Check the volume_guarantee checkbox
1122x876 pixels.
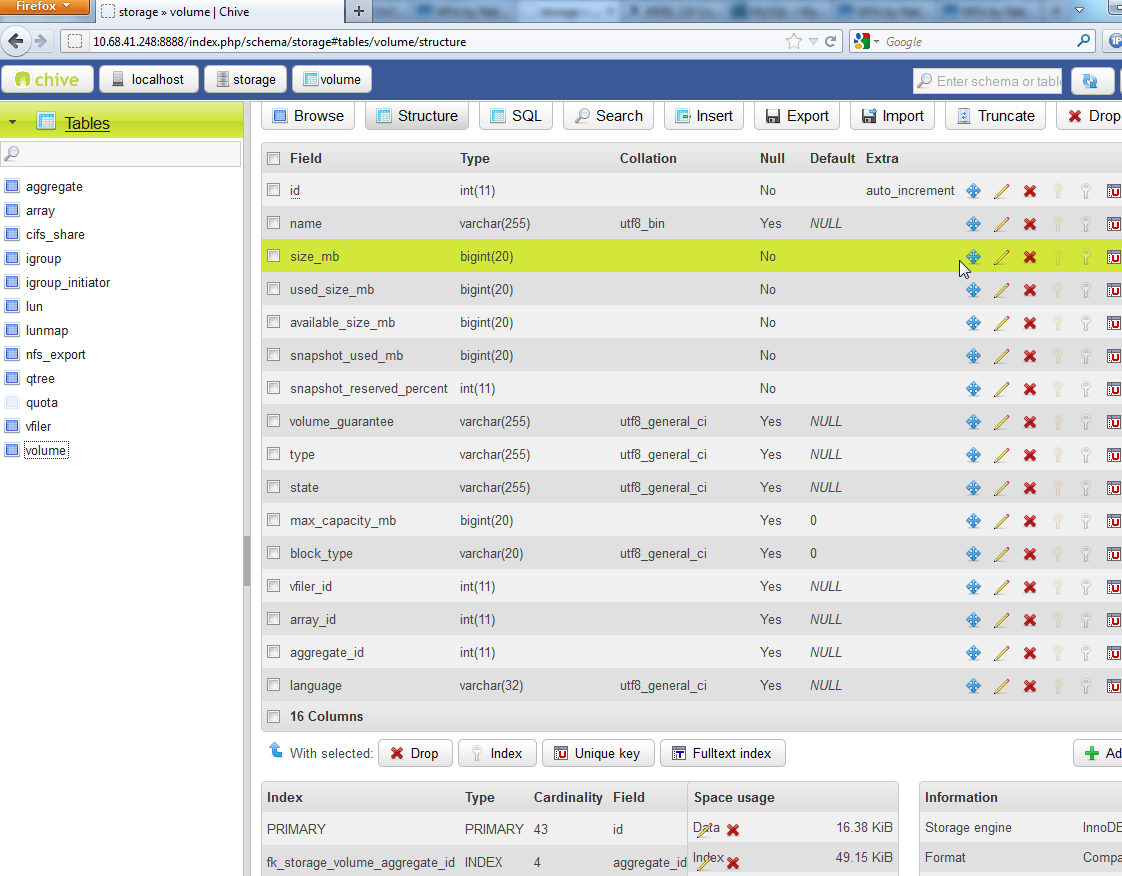coord(273,421)
